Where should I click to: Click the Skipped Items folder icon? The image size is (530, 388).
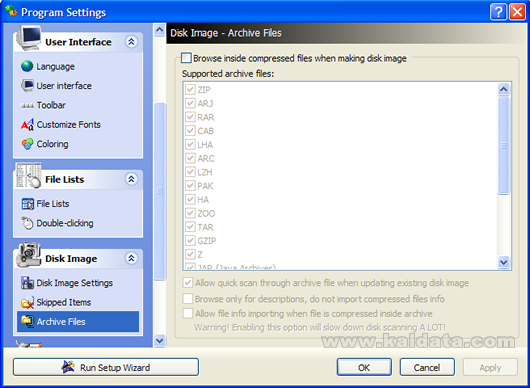point(27,302)
